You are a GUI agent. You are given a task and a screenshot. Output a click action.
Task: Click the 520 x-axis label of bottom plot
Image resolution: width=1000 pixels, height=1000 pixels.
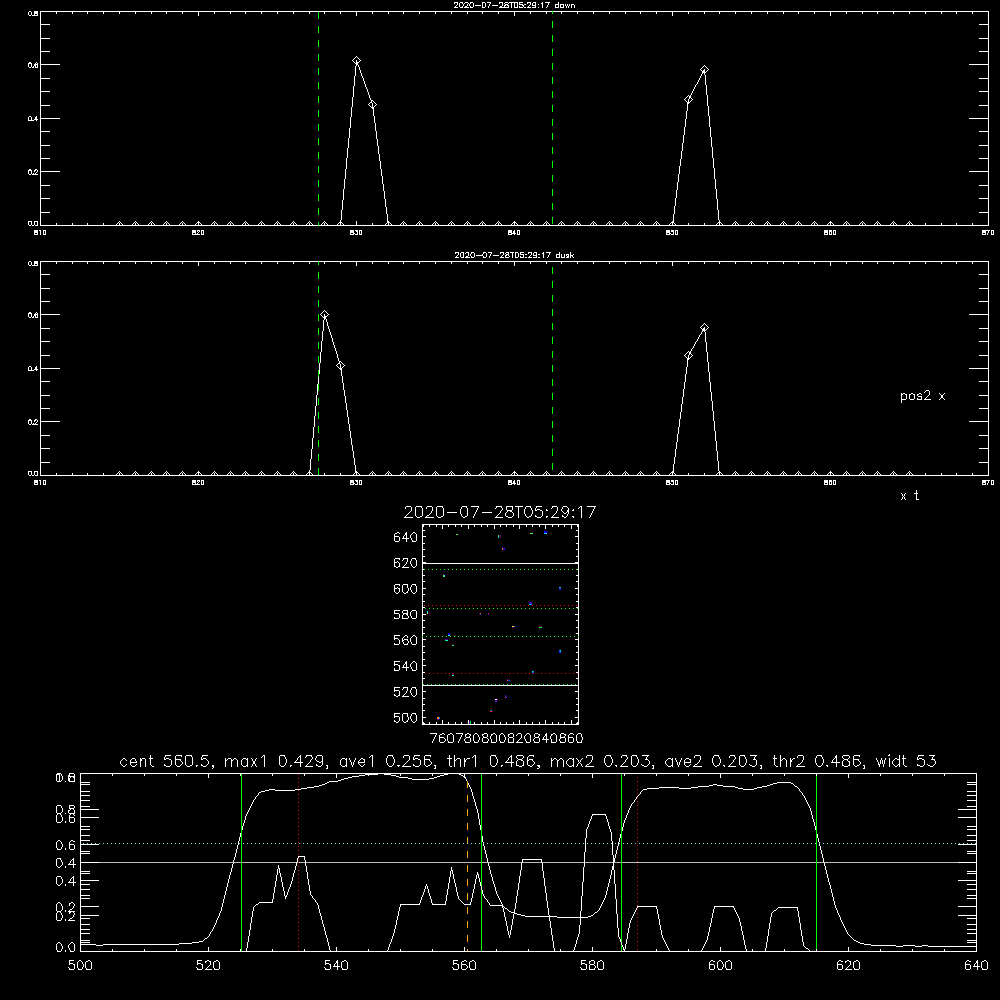pos(208,966)
